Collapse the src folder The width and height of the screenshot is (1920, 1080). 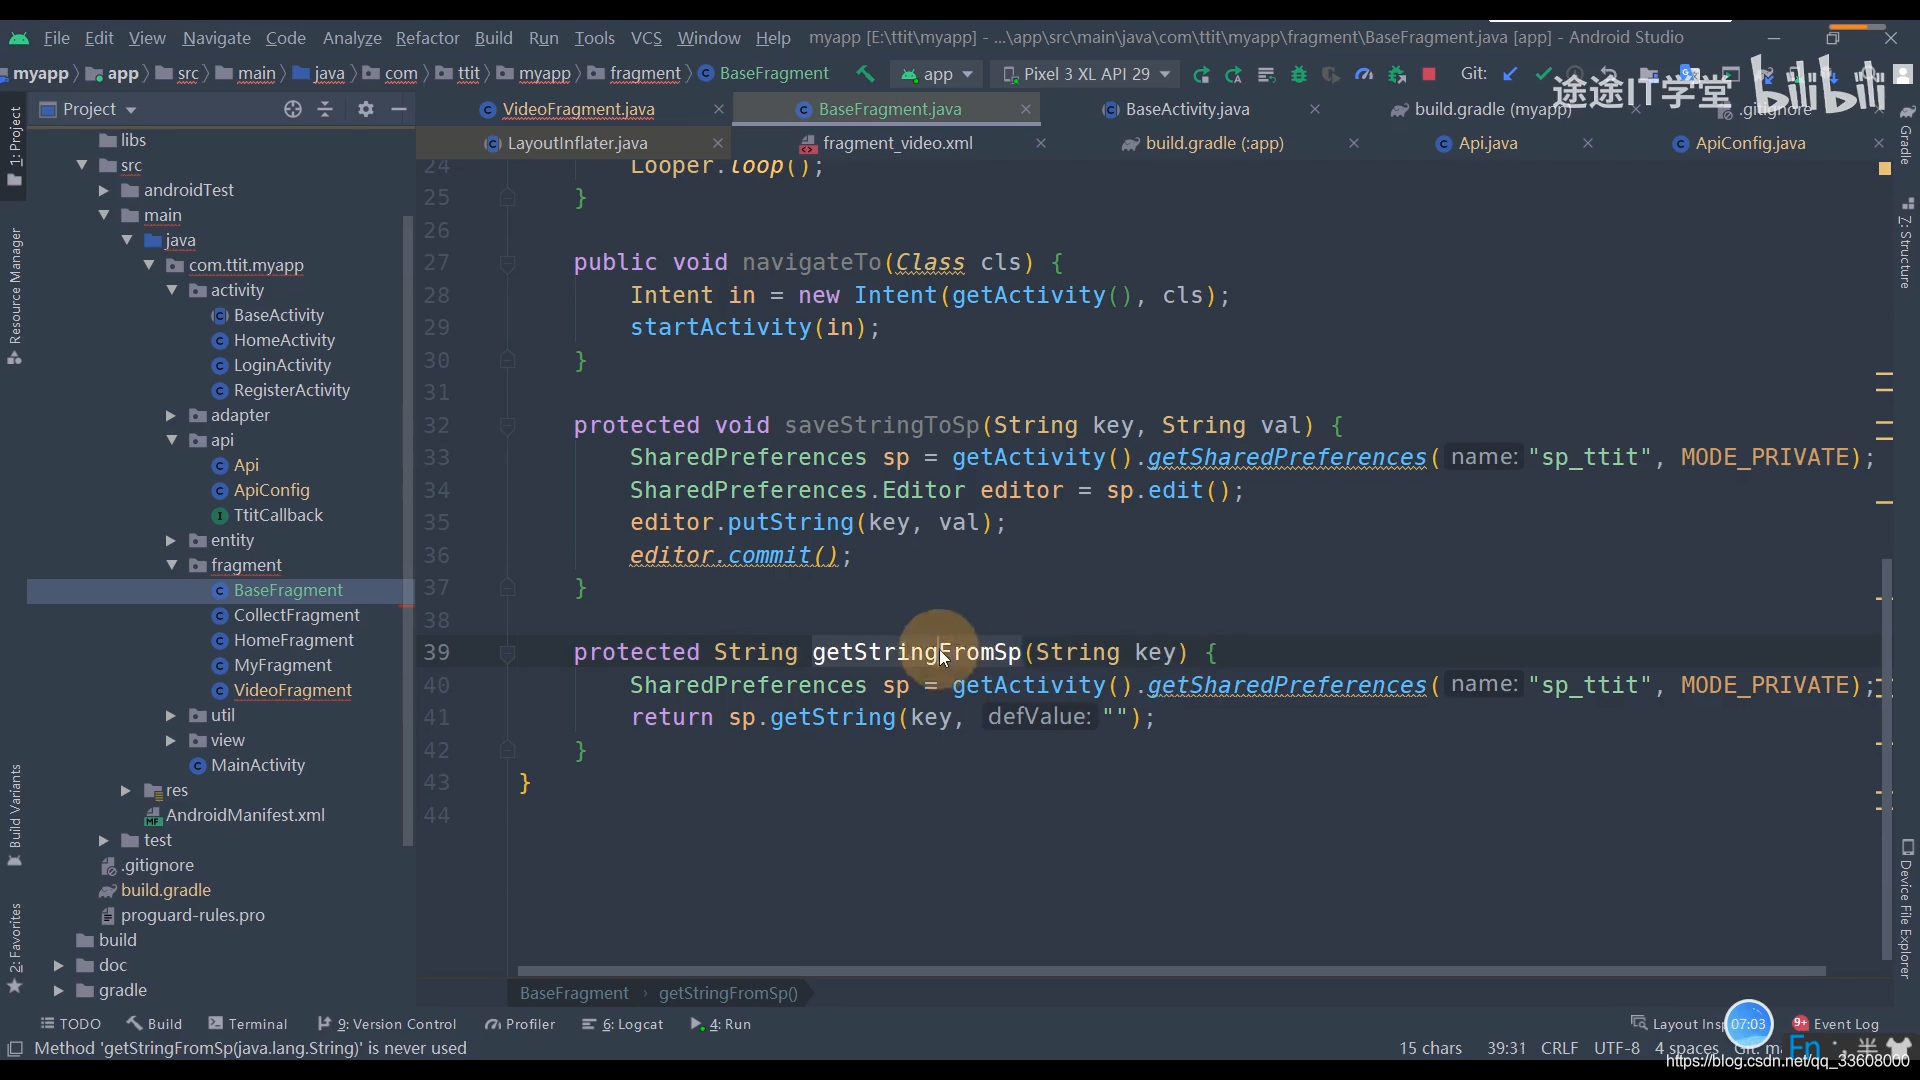pyautogui.click(x=82, y=165)
